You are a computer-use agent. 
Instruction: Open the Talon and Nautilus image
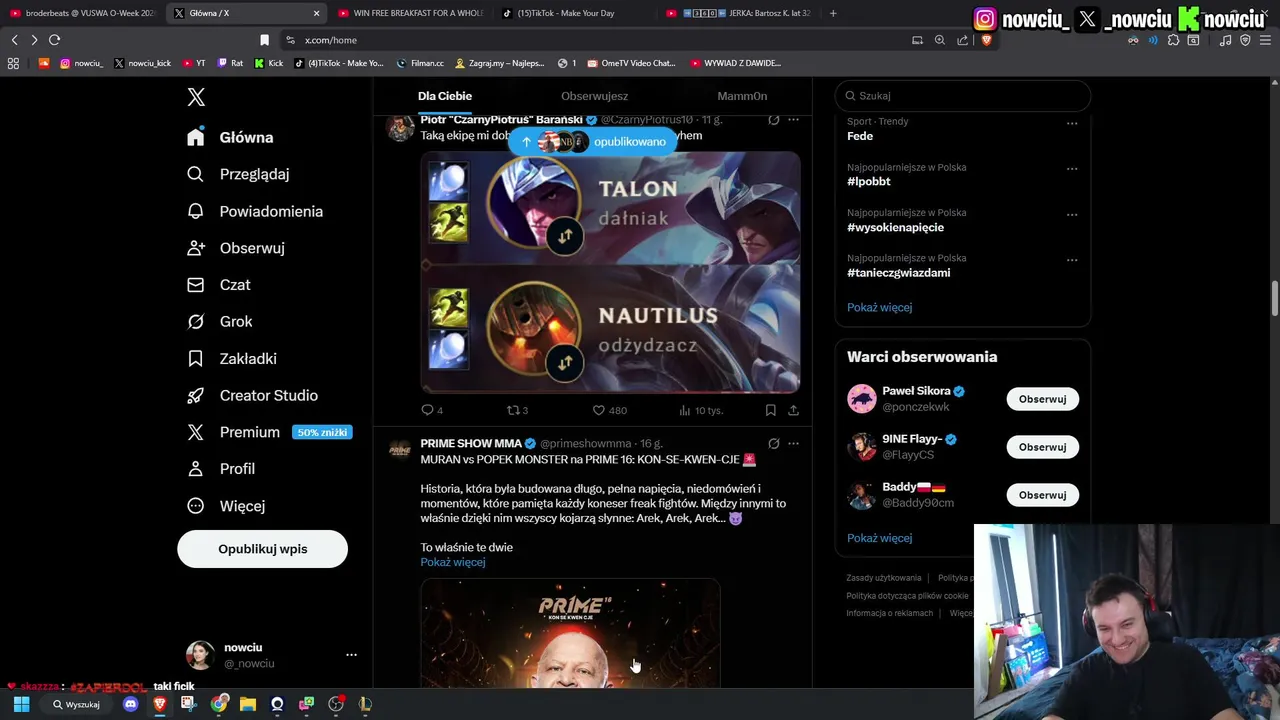coord(610,272)
